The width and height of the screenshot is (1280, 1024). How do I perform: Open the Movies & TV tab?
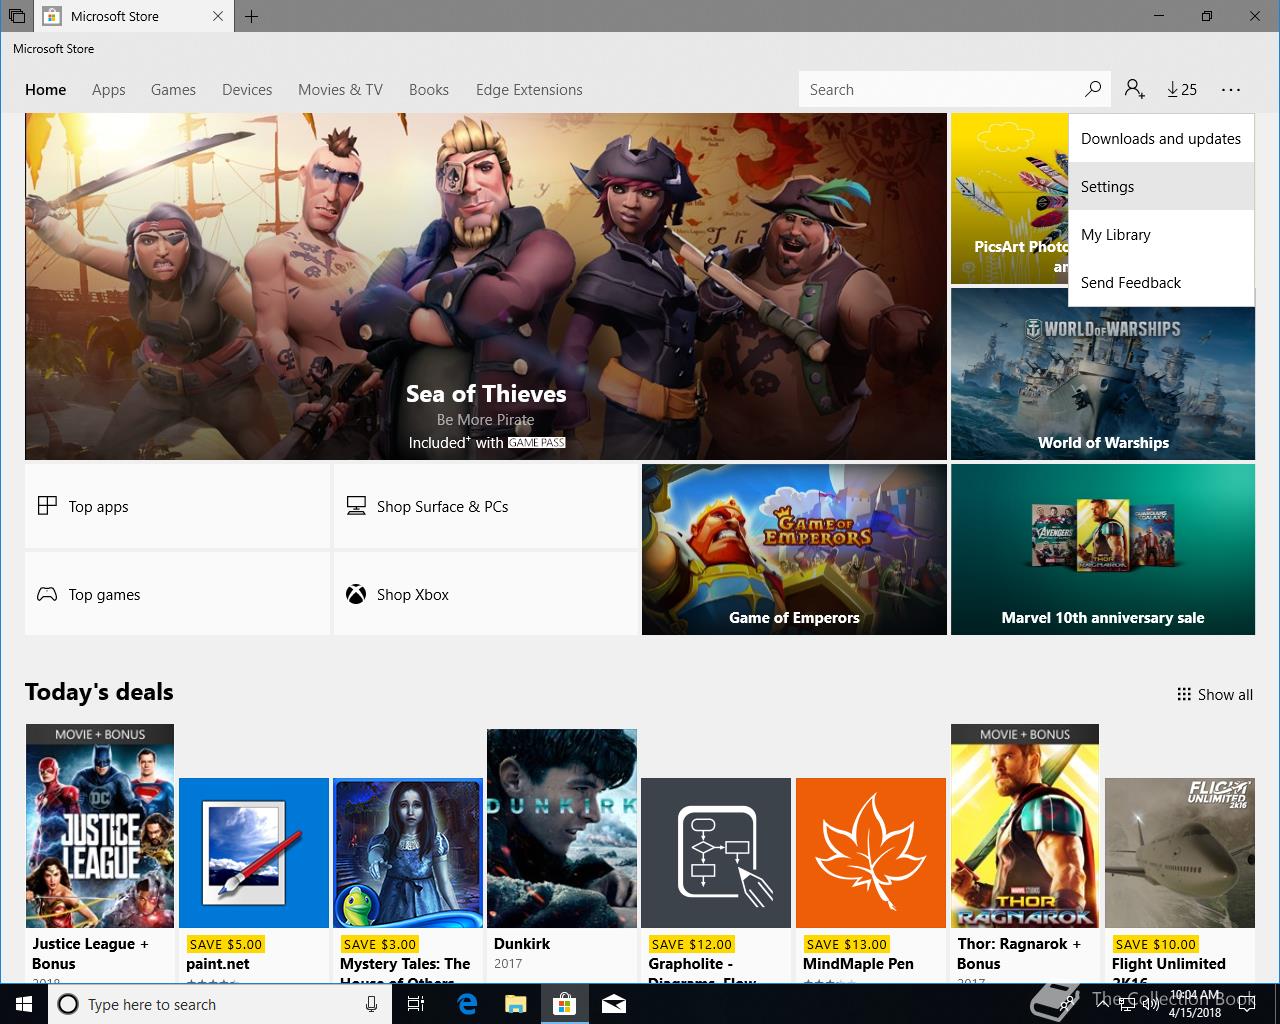[x=340, y=89]
